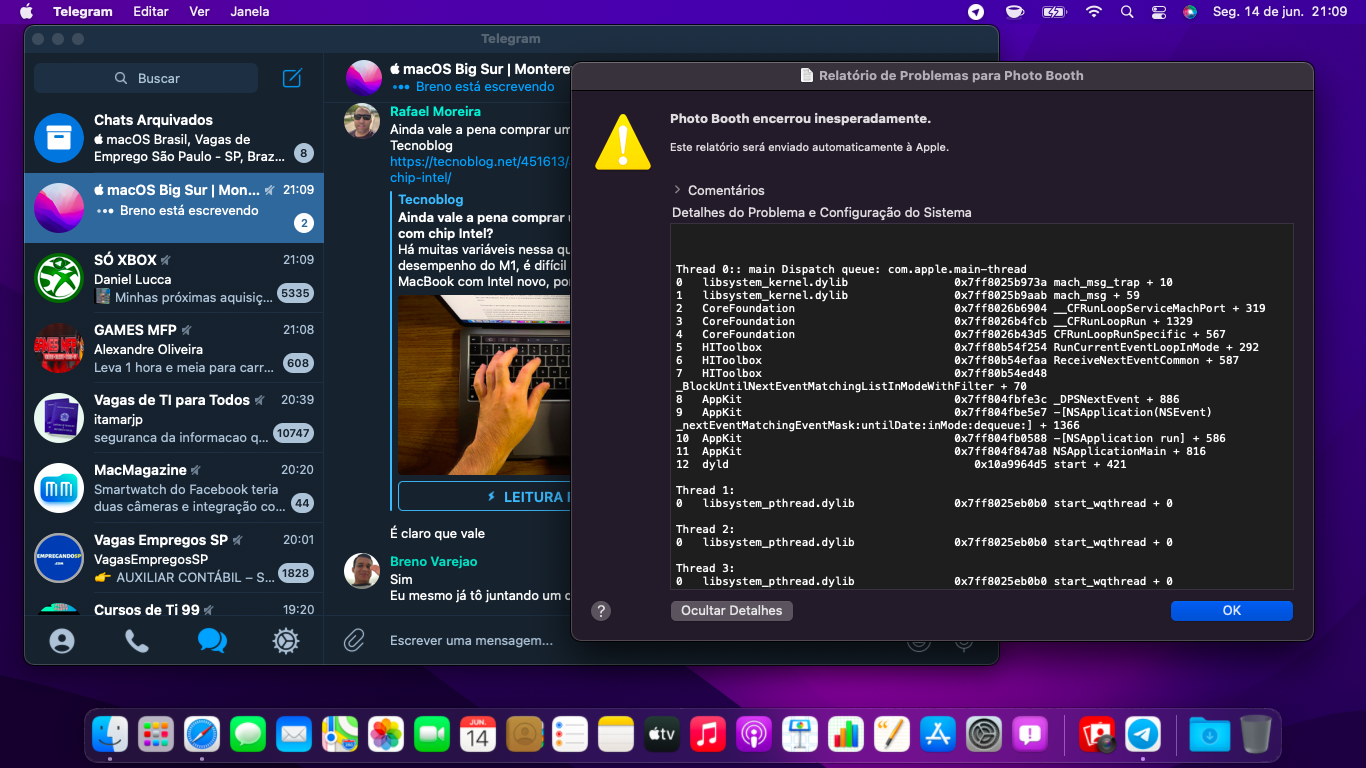1366x768 pixels.
Task: Open Telegram from the Dock
Action: coord(1143,735)
